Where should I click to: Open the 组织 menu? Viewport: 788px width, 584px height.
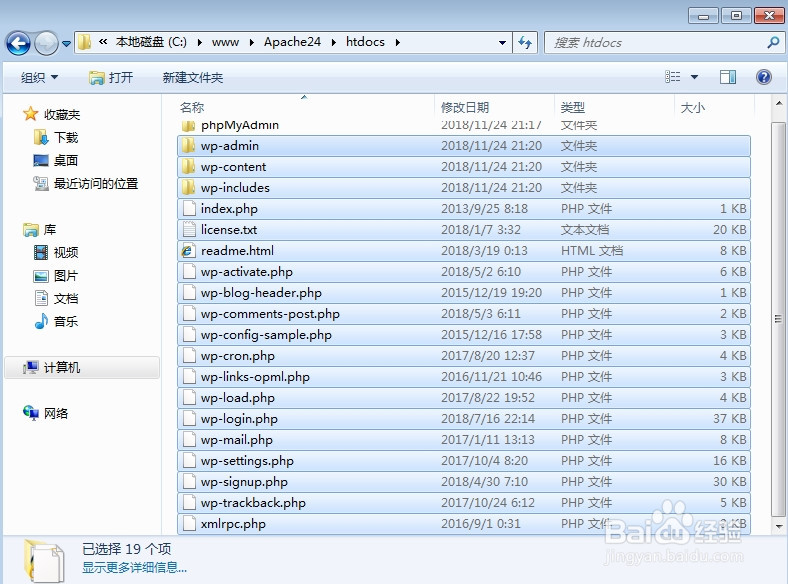coord(39,77)
